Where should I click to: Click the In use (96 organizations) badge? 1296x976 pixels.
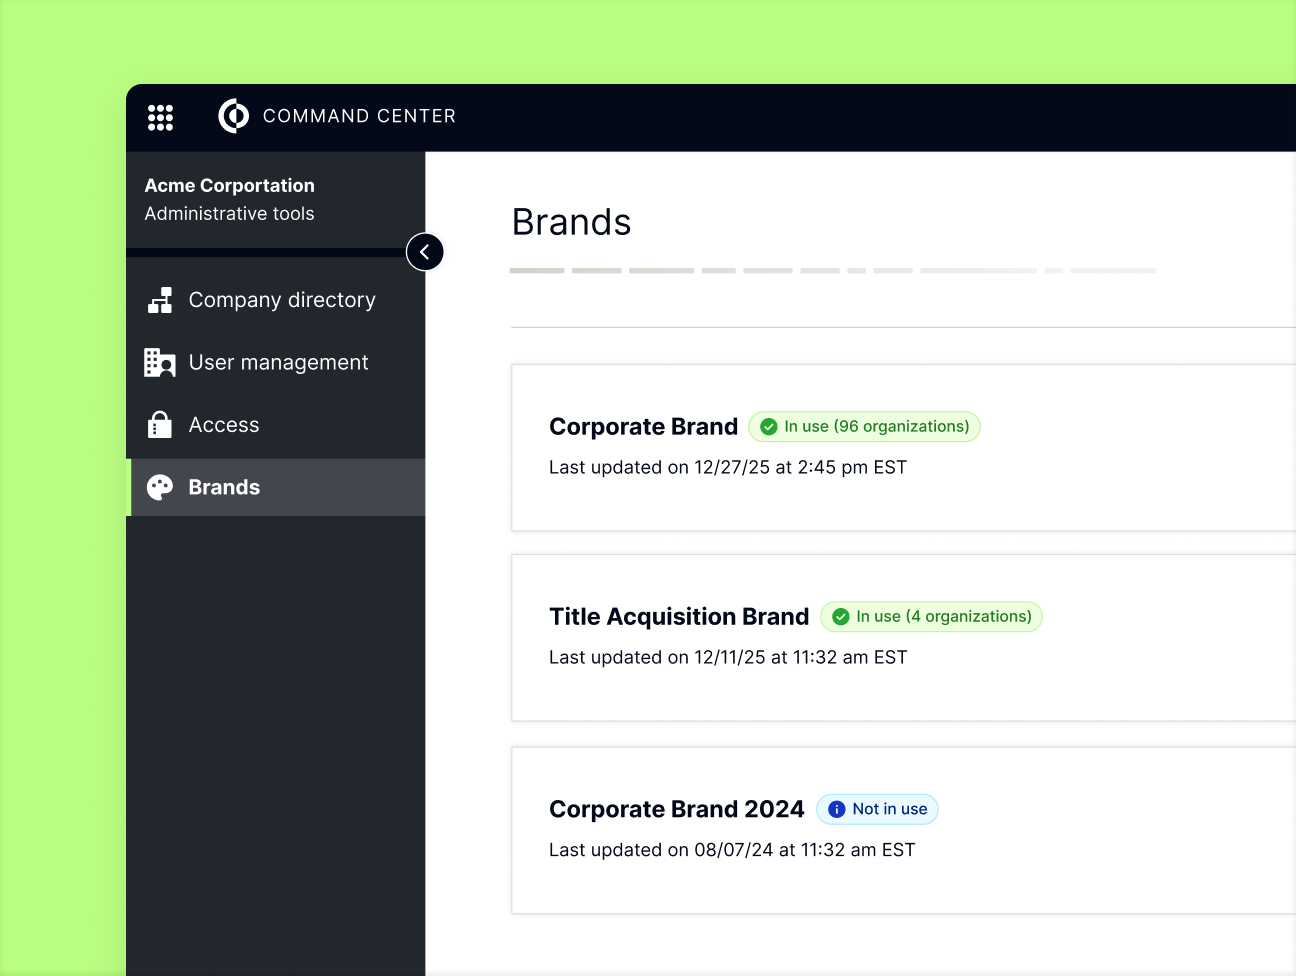[864, 427]
